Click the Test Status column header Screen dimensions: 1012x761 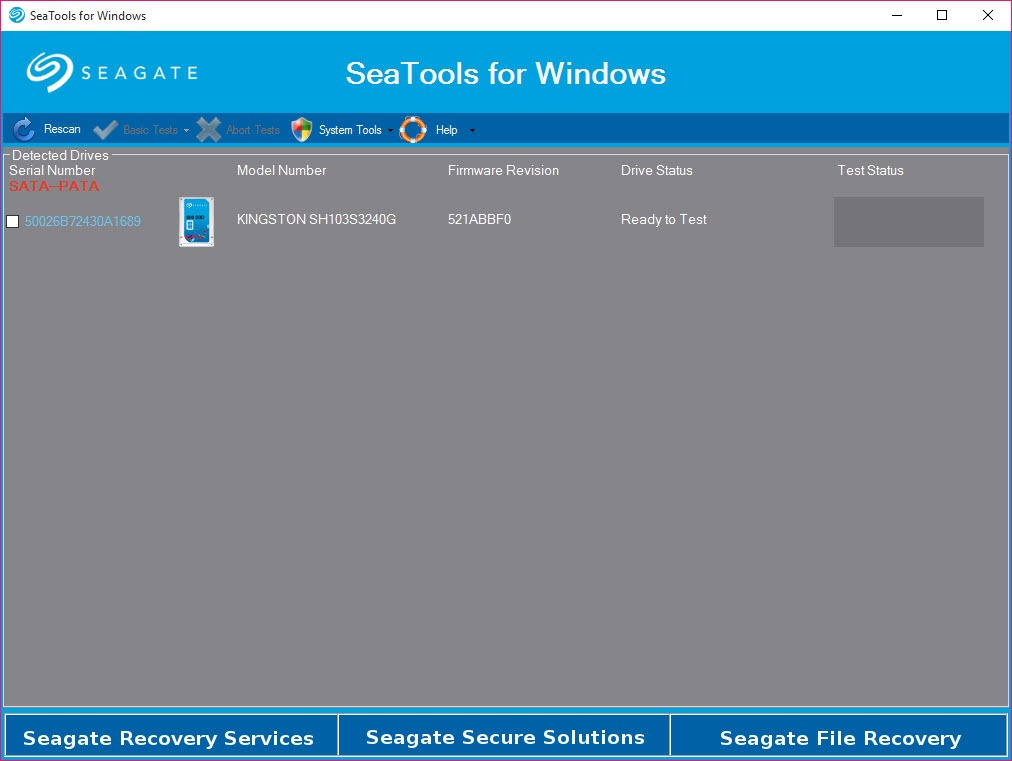870,170
